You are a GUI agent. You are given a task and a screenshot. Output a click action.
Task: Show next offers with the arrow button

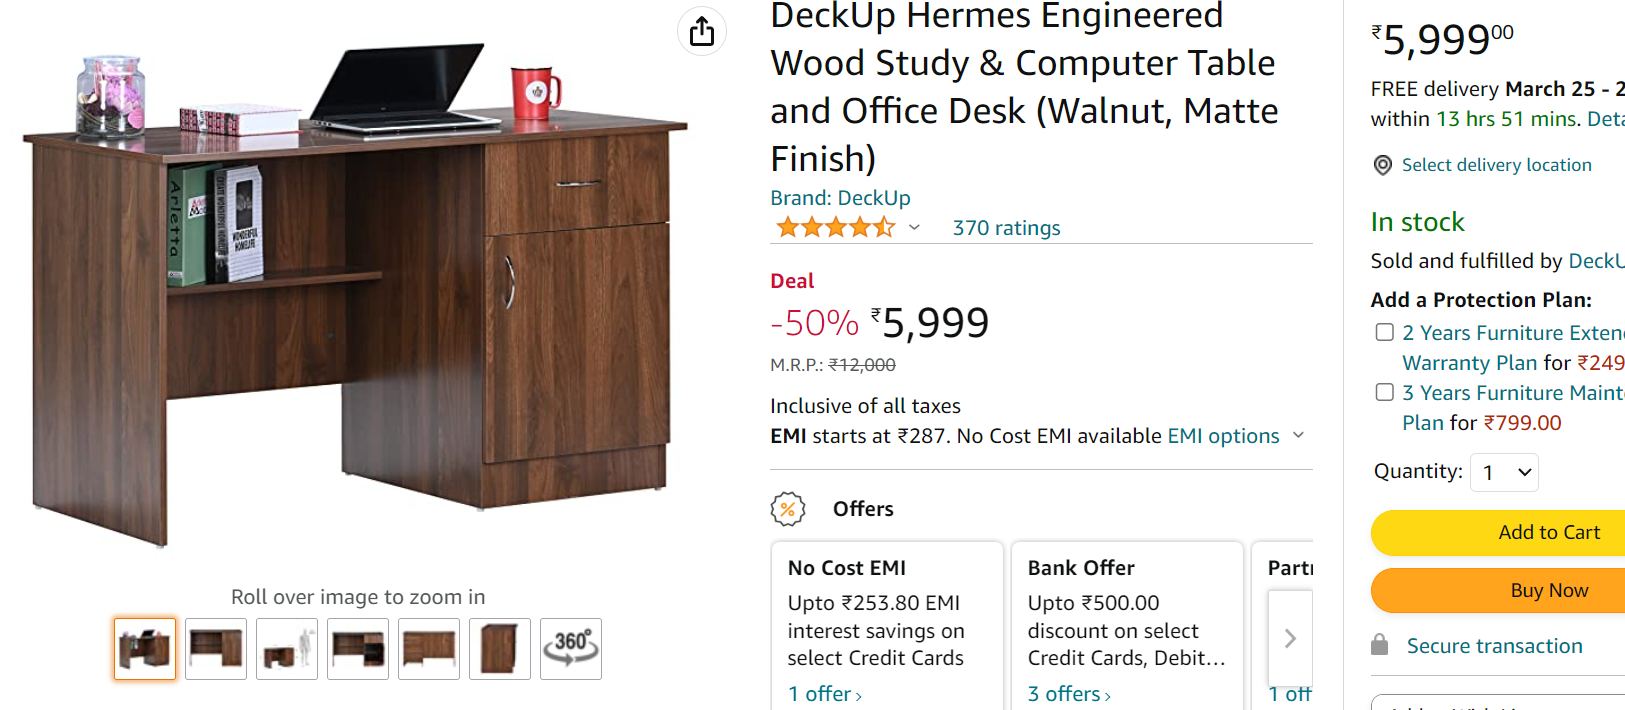click(x=1290, y=638)
